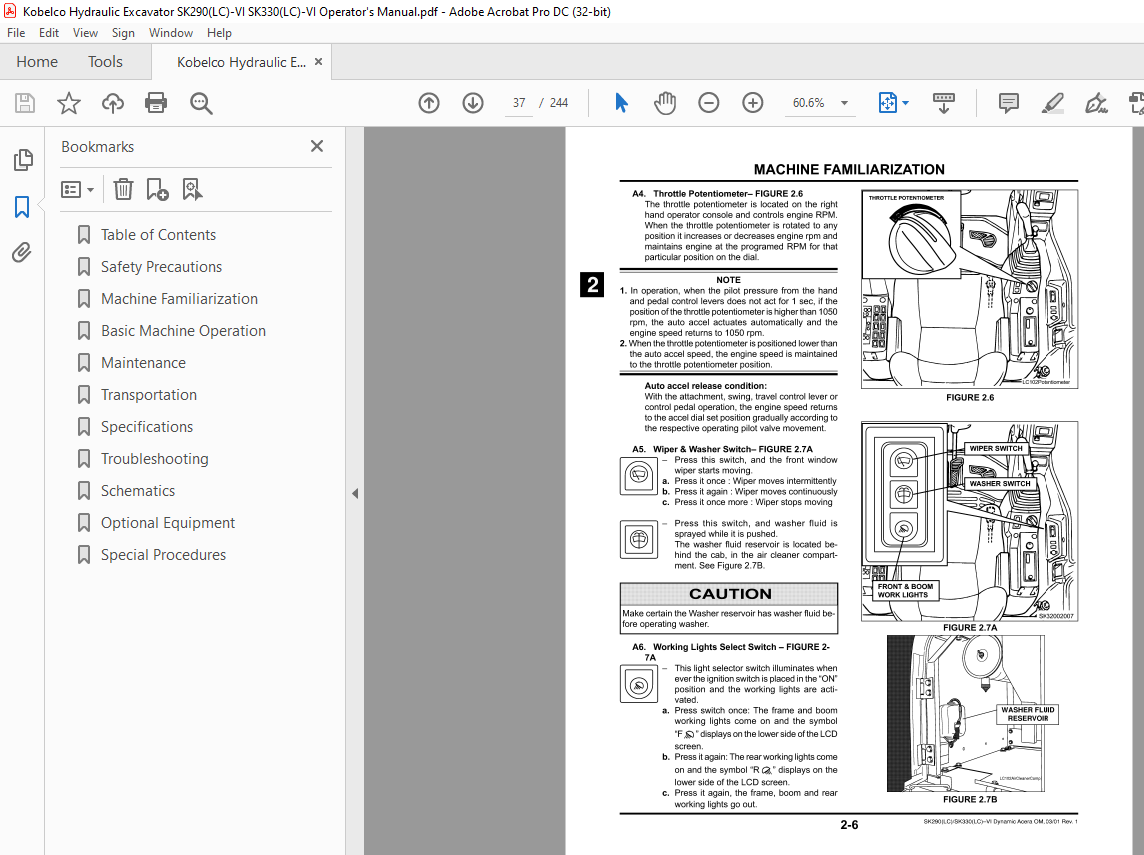Add a comment note icon
1144x855 pixels.
(x=1008, y=103)
